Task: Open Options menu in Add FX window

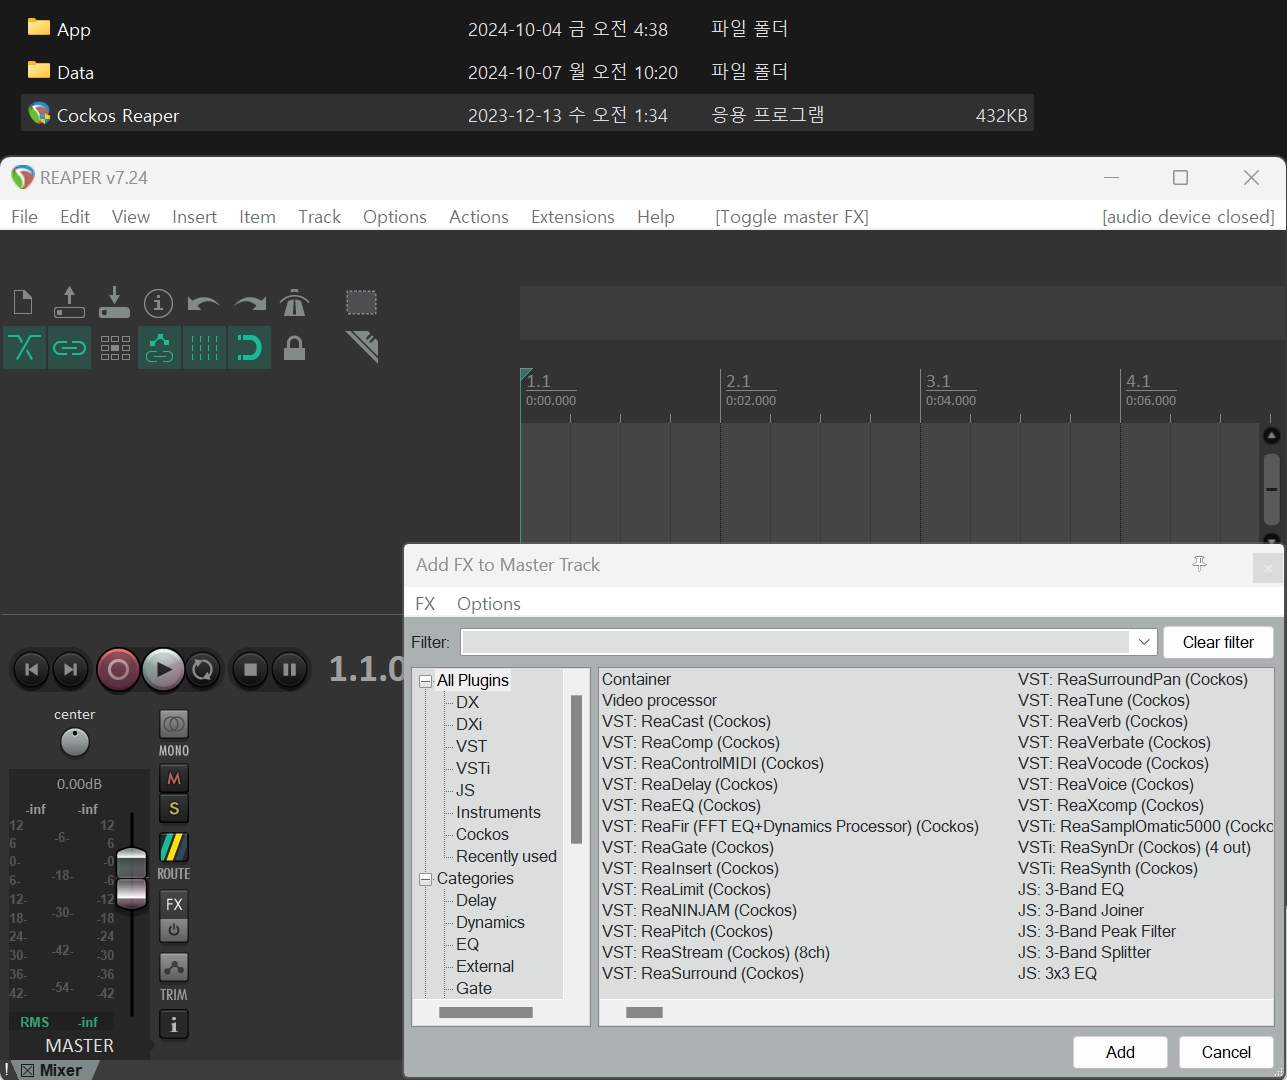Action: (x=489, y=604)
